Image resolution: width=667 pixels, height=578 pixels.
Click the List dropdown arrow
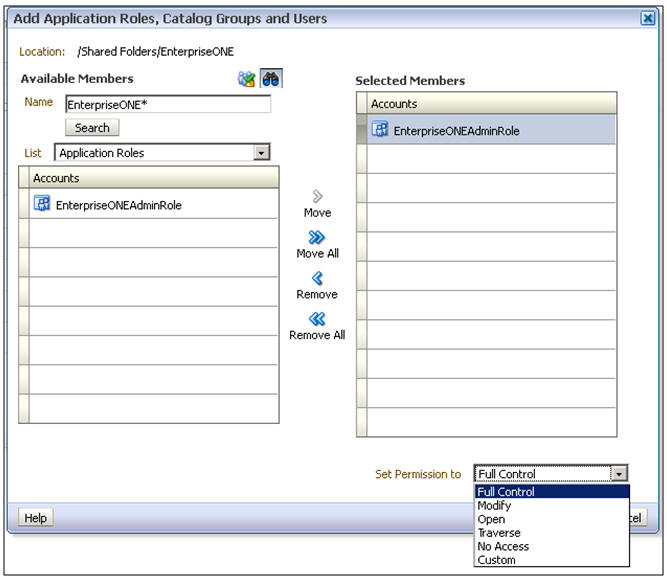pos(262,153)
